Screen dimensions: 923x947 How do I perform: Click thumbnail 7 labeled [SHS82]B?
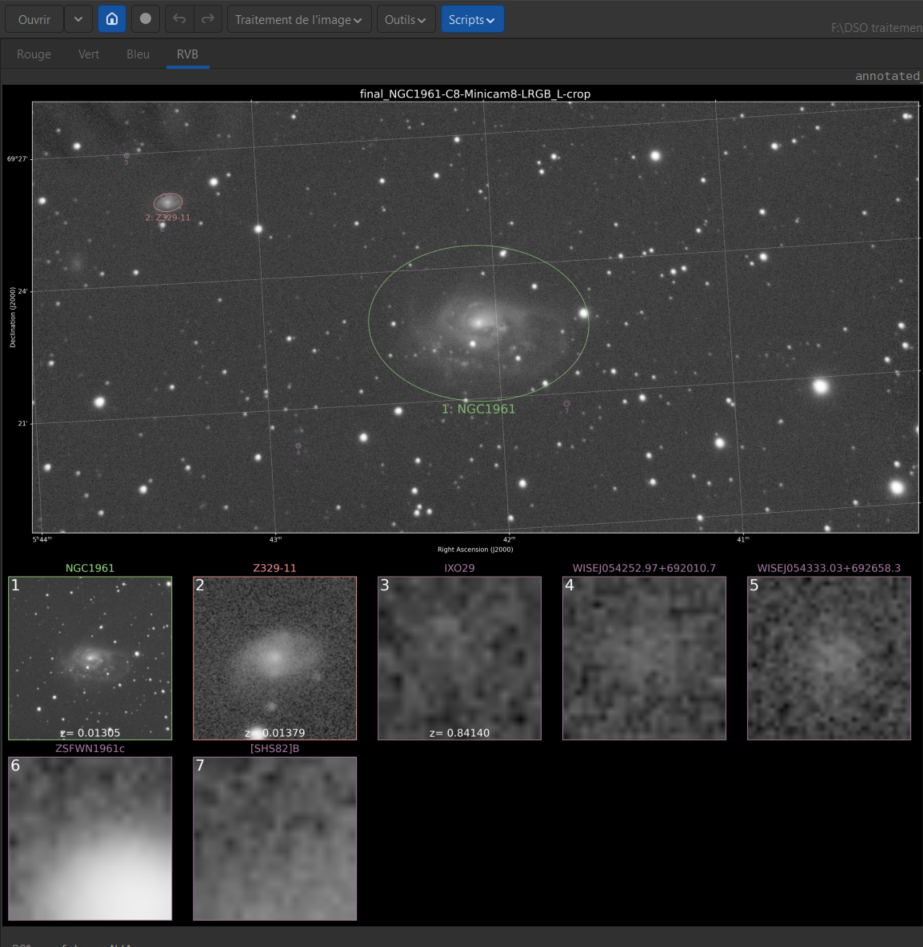coord(275,838)
